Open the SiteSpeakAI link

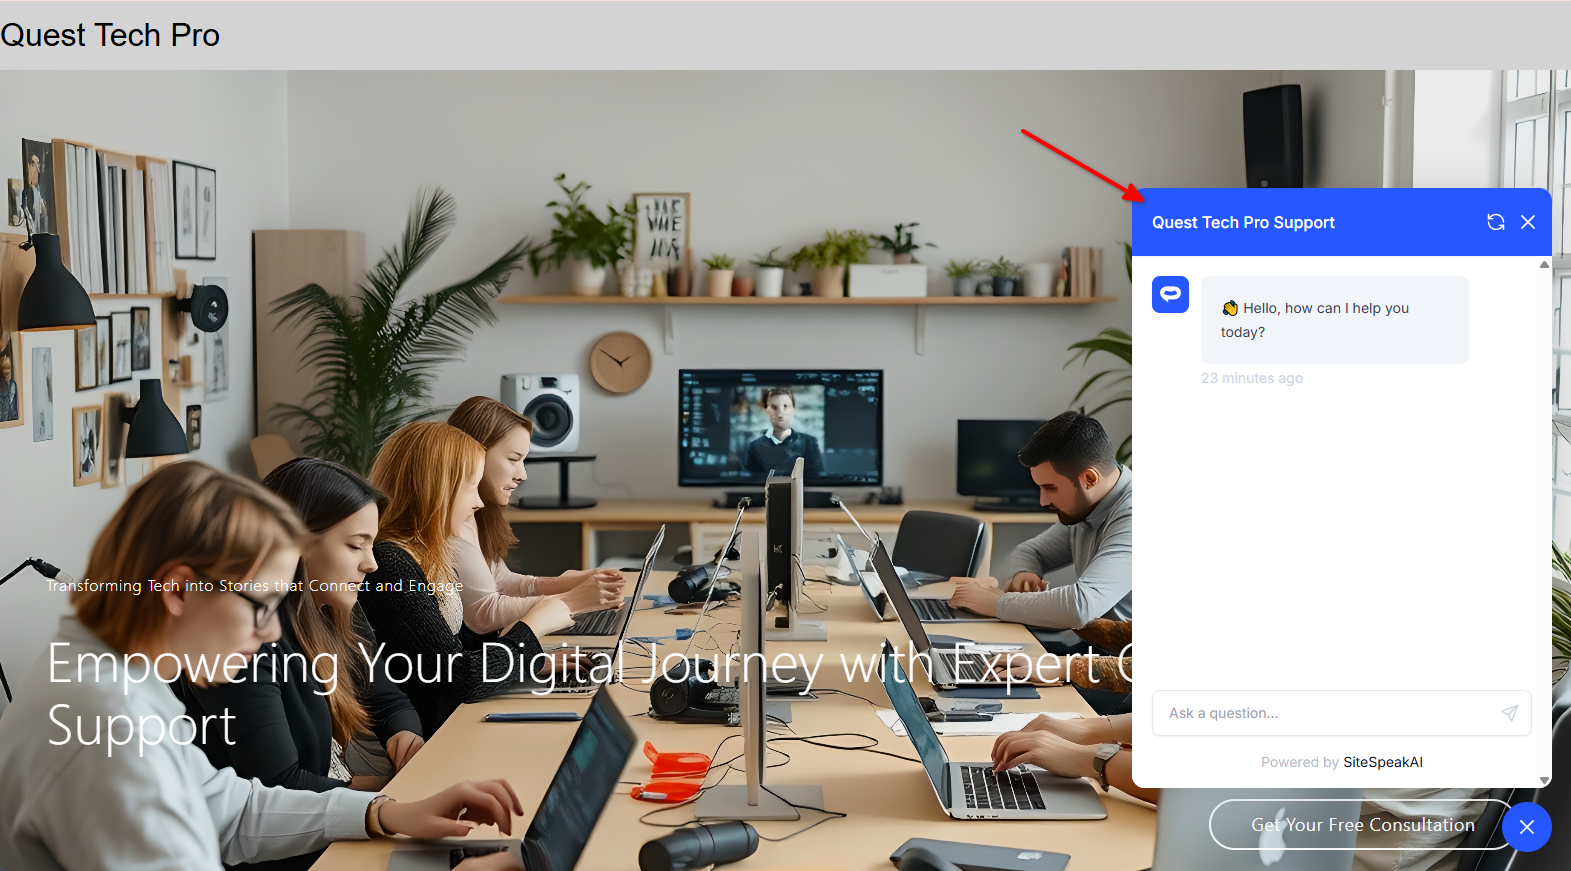1383,762
